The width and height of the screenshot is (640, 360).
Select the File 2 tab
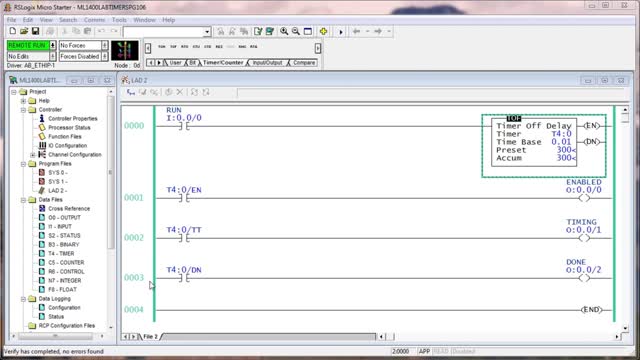click(150, 337)
